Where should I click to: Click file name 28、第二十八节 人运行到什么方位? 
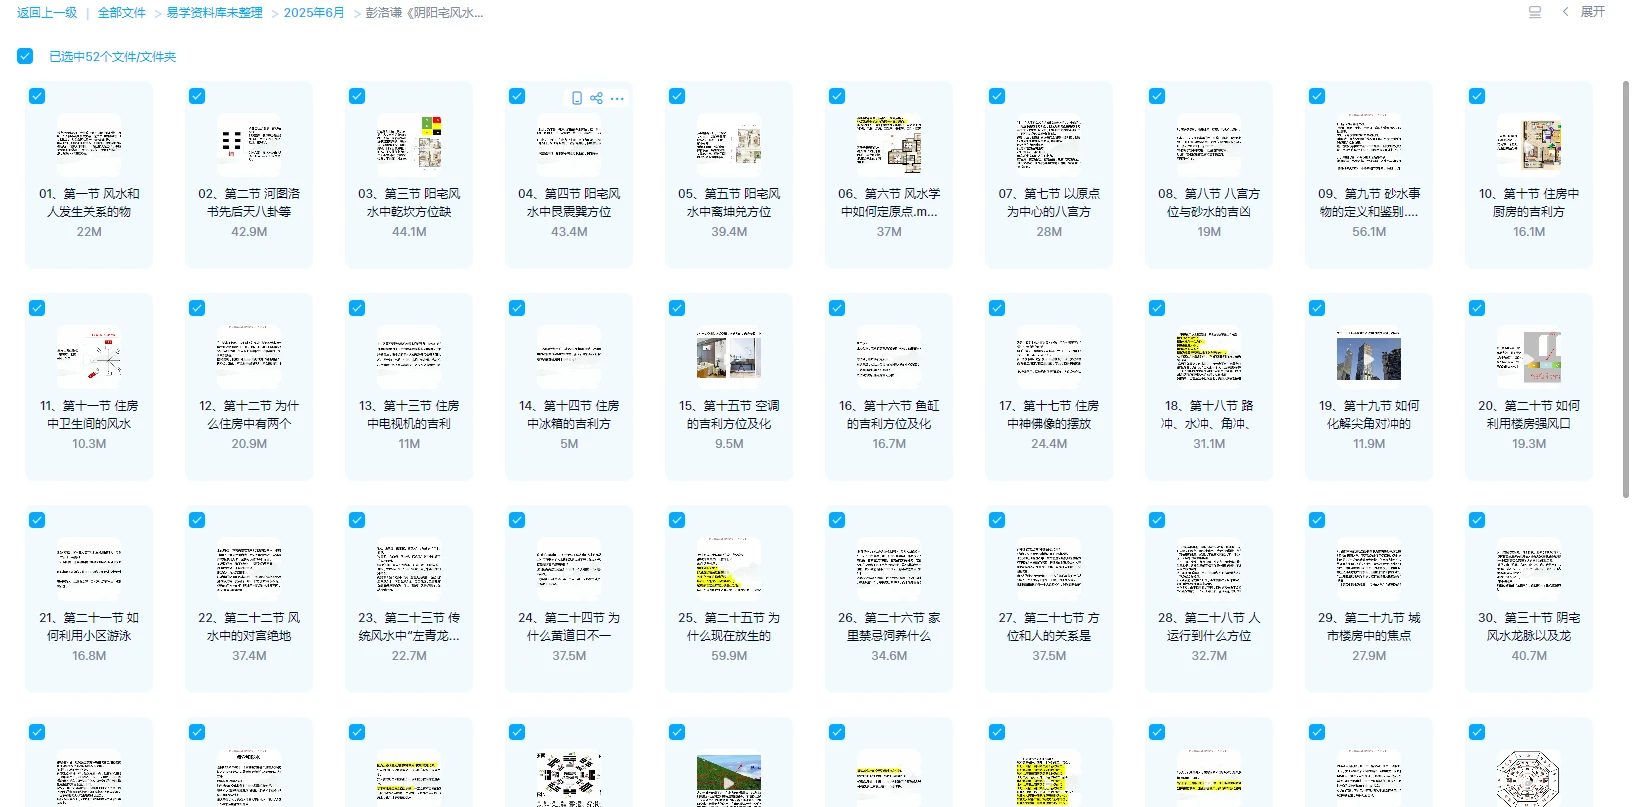point(1209,627)
